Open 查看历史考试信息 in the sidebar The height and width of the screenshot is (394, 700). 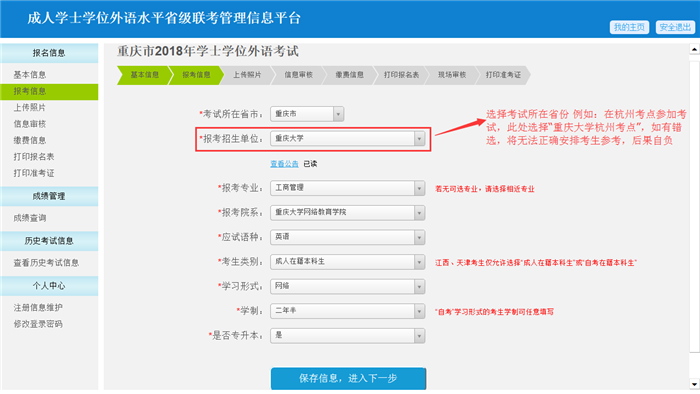tap(46, 263)
